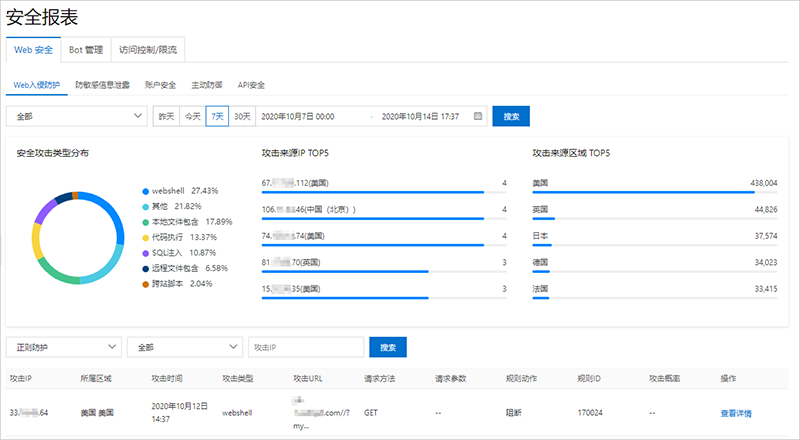
Task: Switch to the Bot 管理 tab
Action: 86,50
